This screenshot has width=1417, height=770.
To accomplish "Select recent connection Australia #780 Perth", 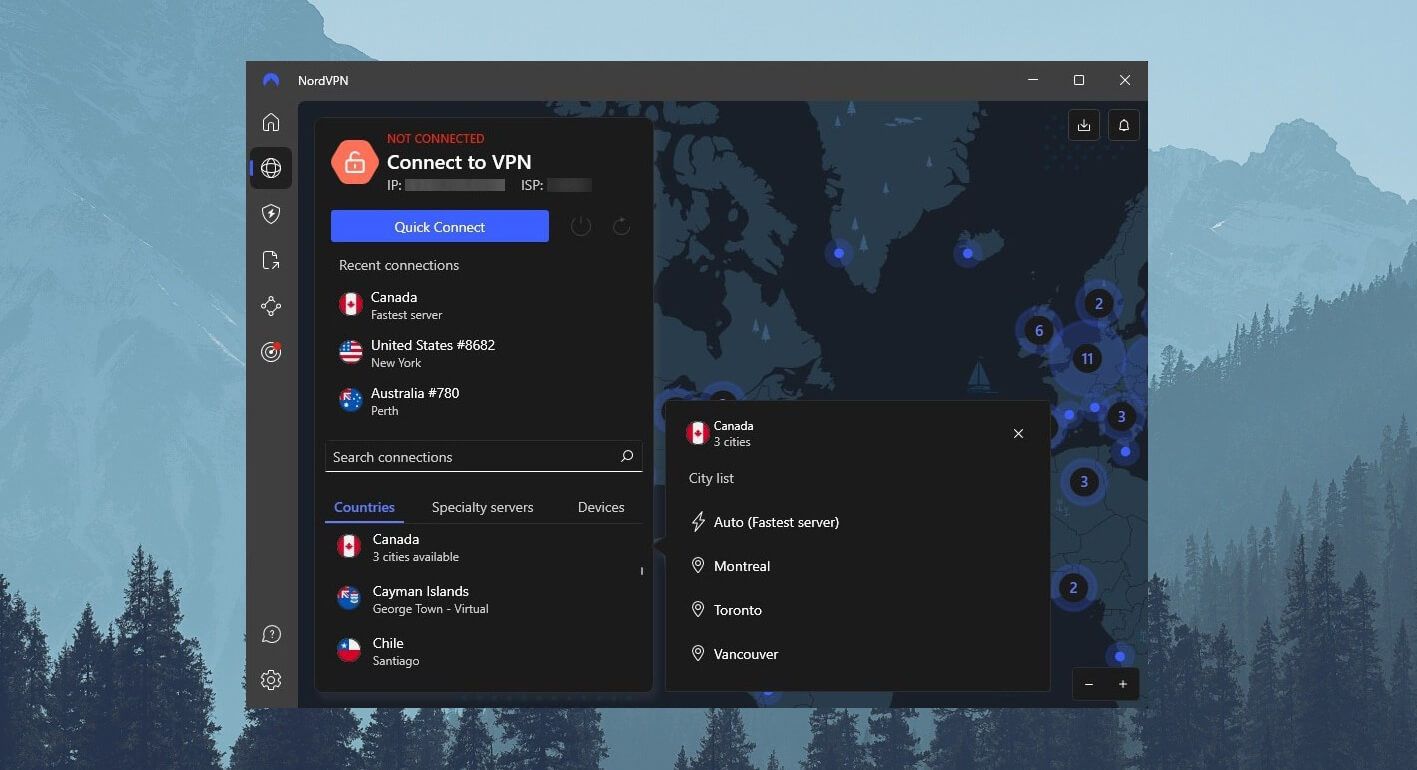I will (485, 401).
